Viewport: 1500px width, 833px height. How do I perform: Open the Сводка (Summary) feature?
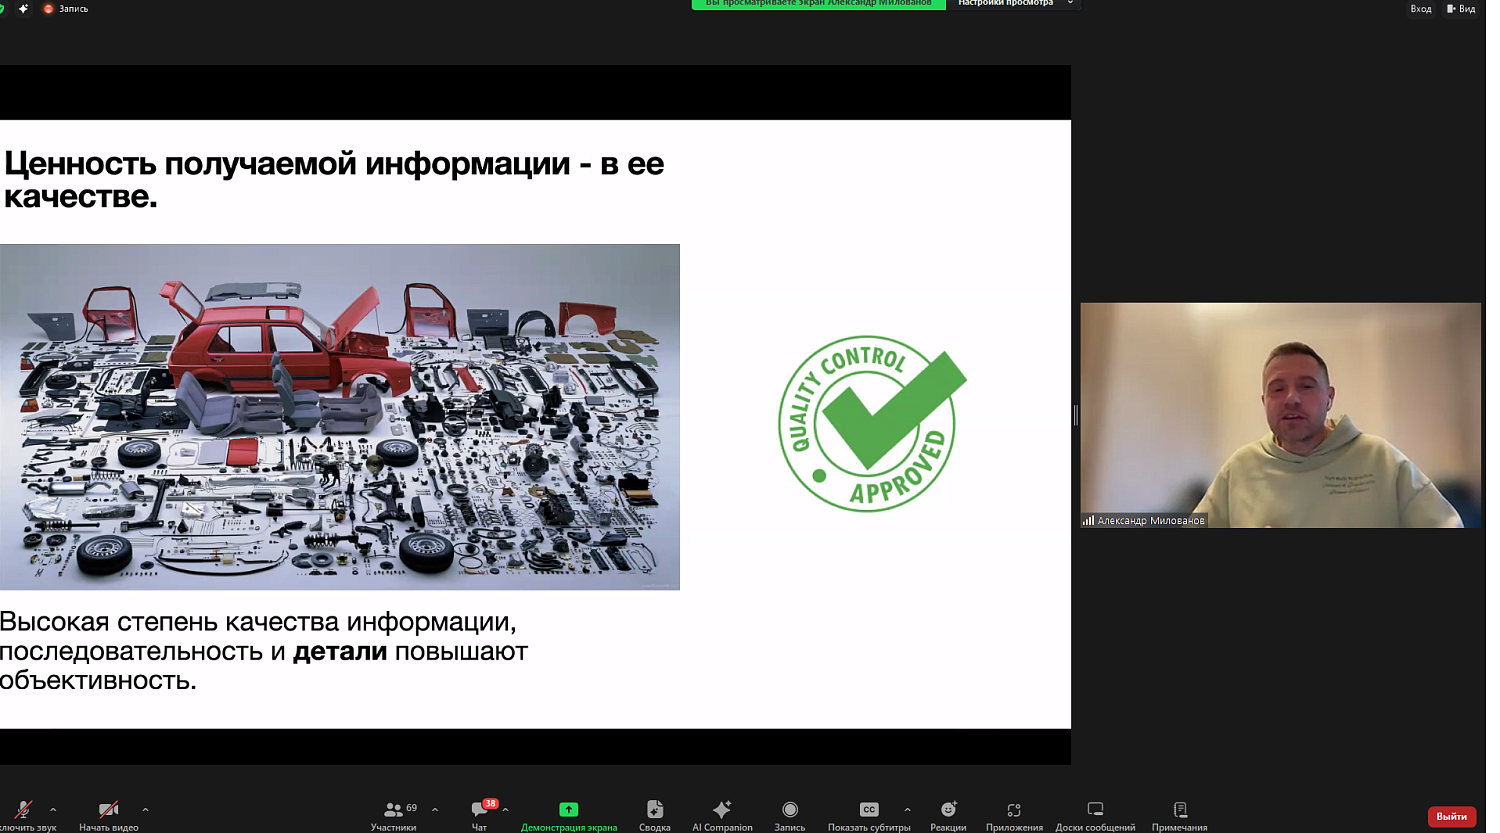click(654, 812)
